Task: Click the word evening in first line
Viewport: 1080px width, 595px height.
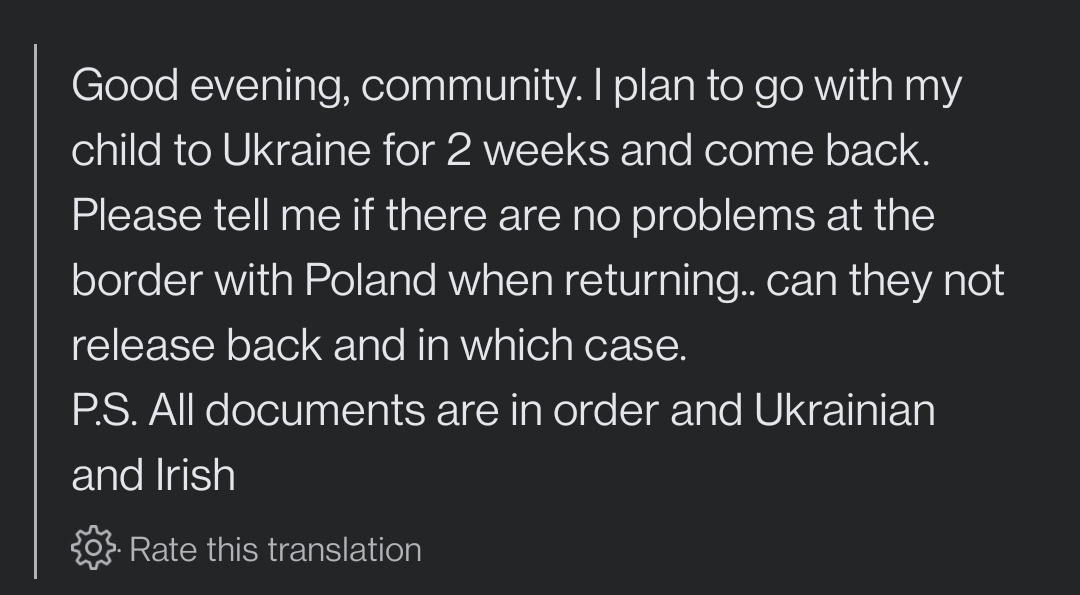Action: click(269, 87)
